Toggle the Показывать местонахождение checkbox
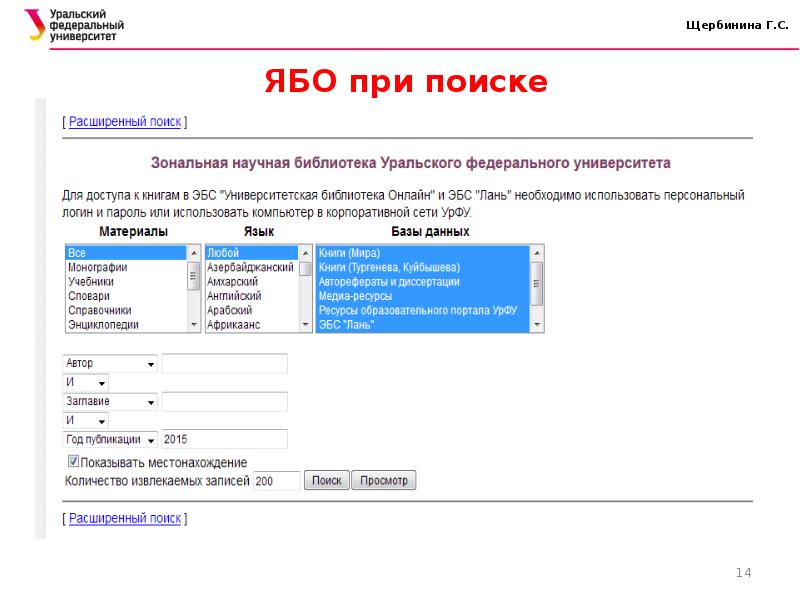800x600 pixels. 73,462
